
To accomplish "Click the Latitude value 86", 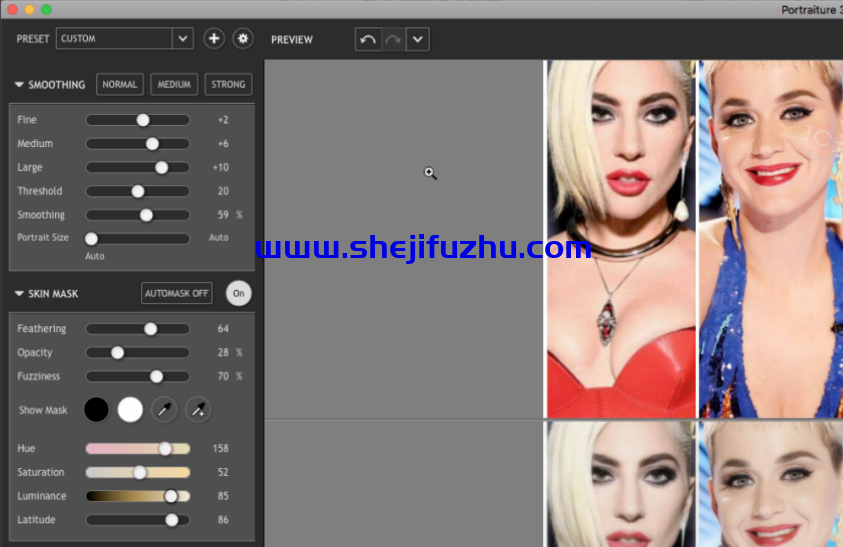I will 223,520.
